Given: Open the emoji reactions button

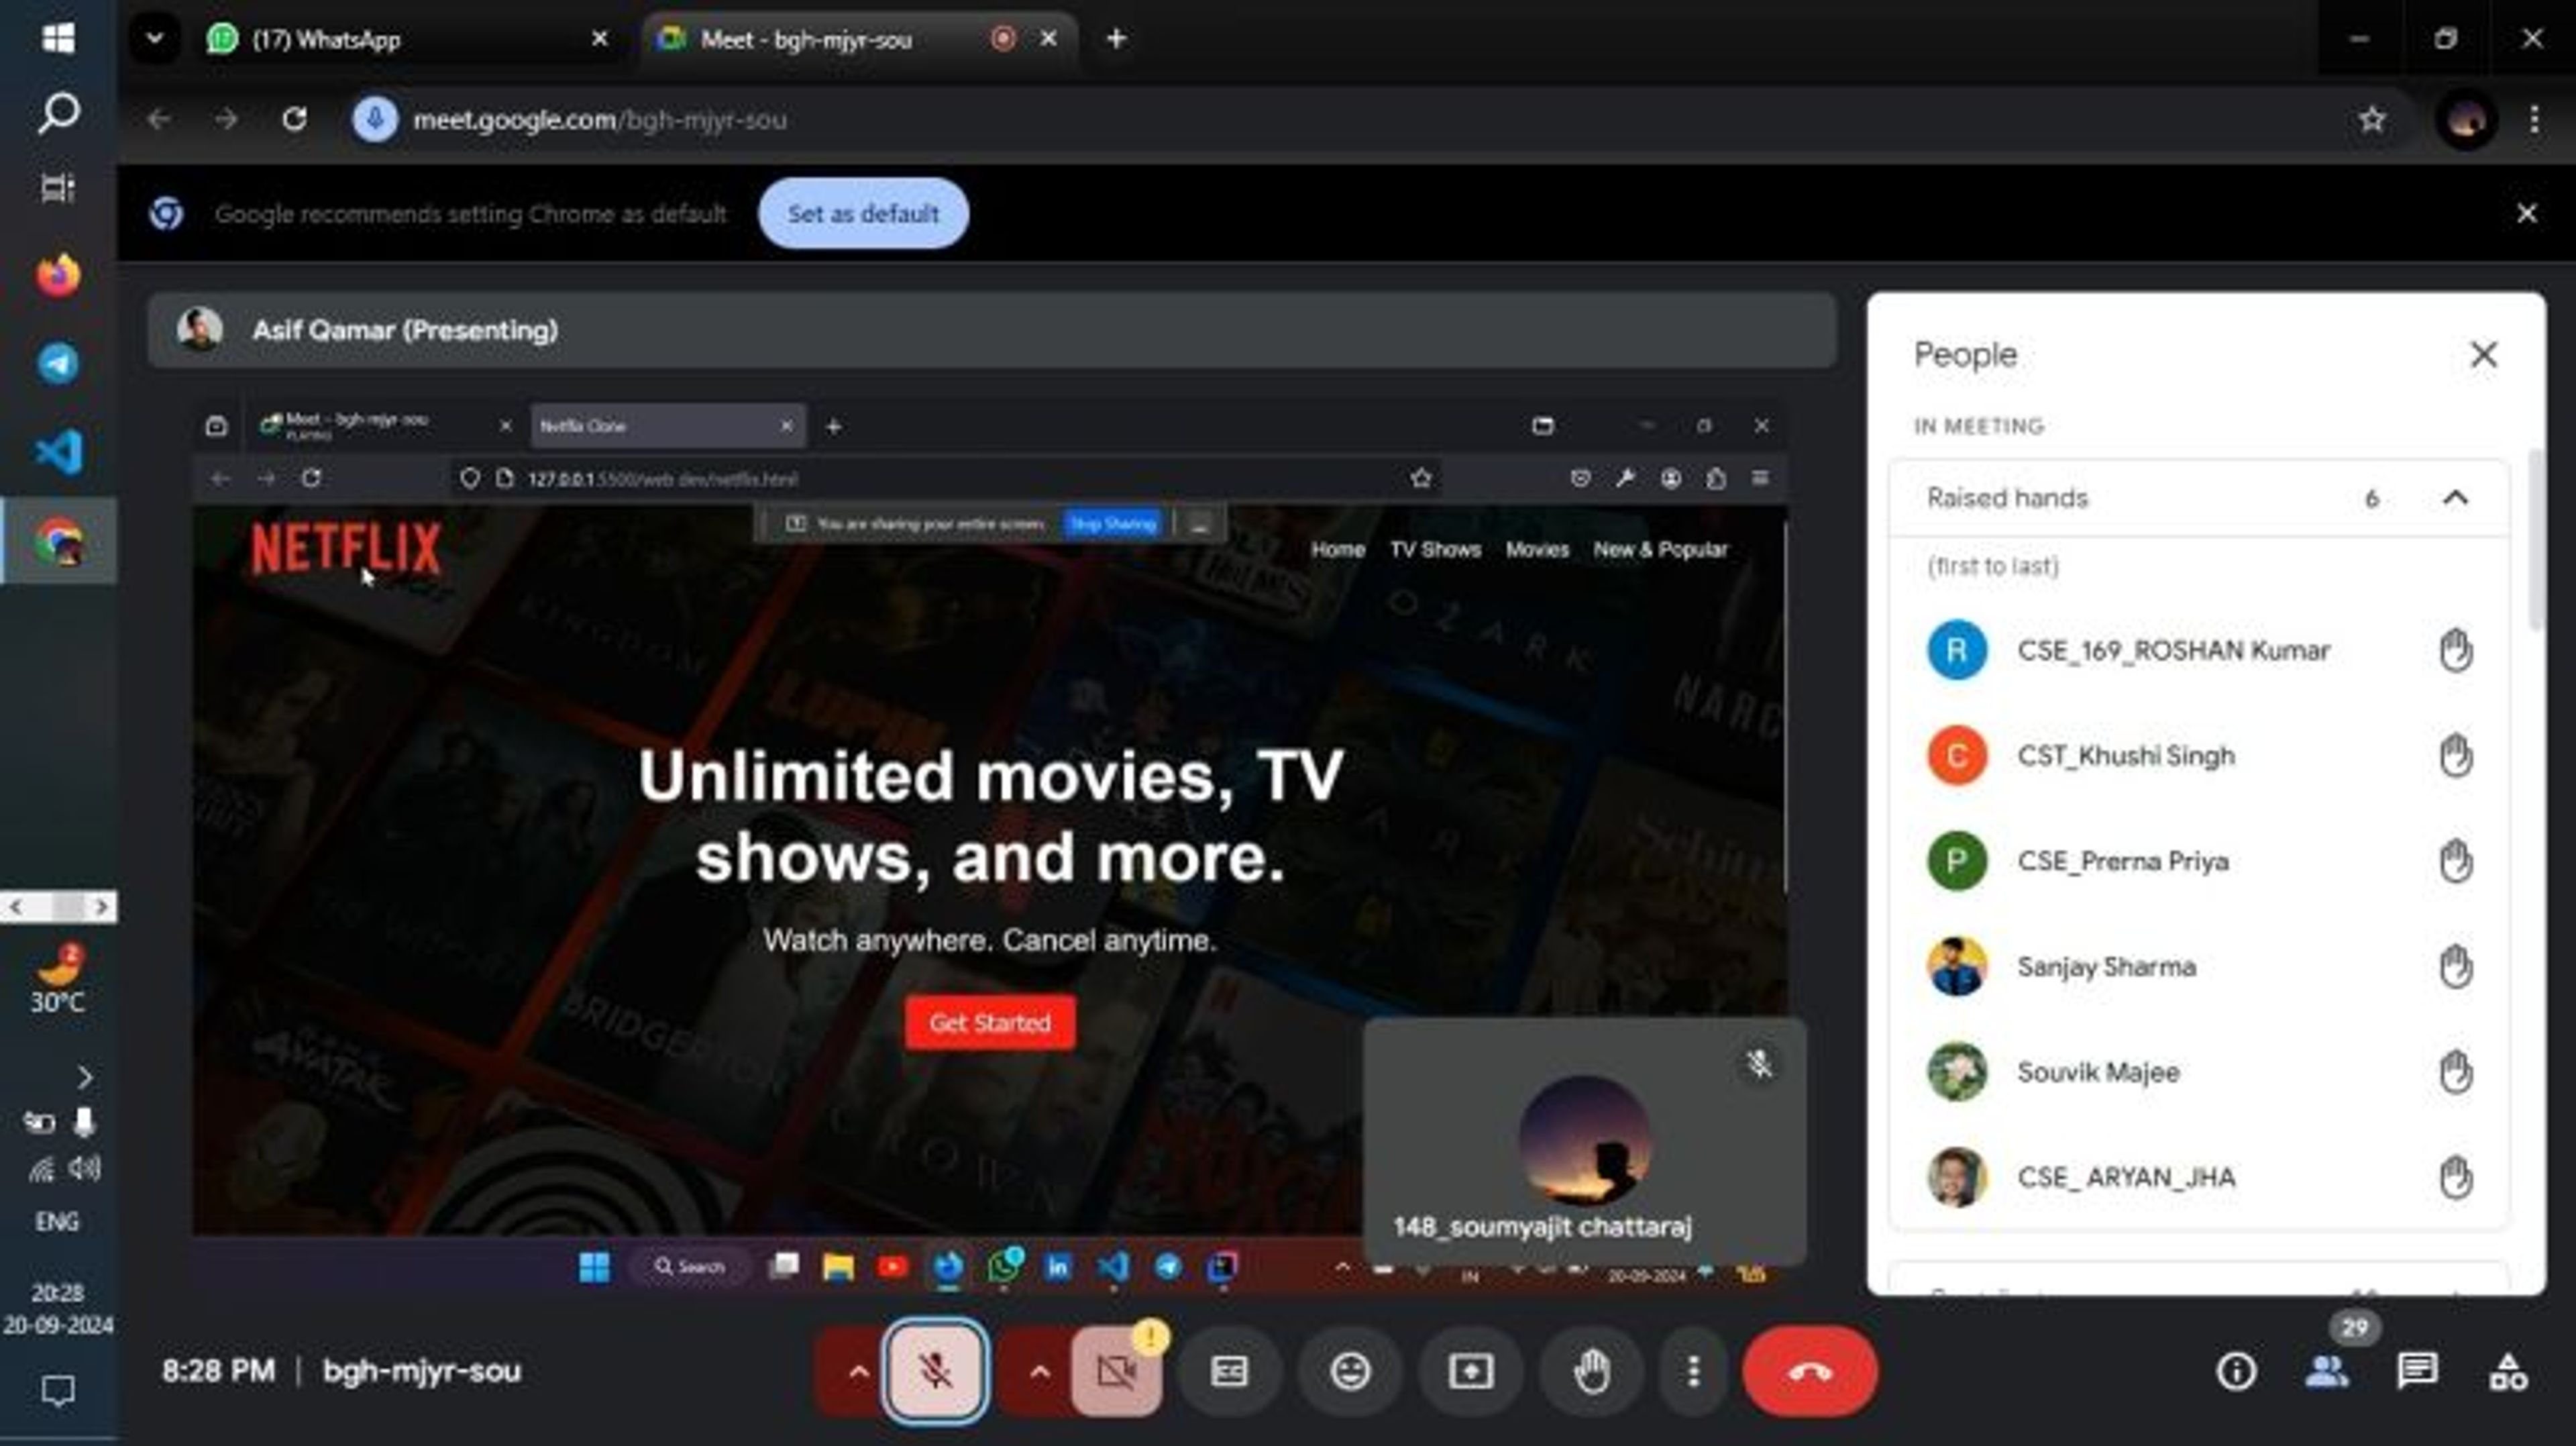Looking at the screenshot, I should pos(1350,1371).
